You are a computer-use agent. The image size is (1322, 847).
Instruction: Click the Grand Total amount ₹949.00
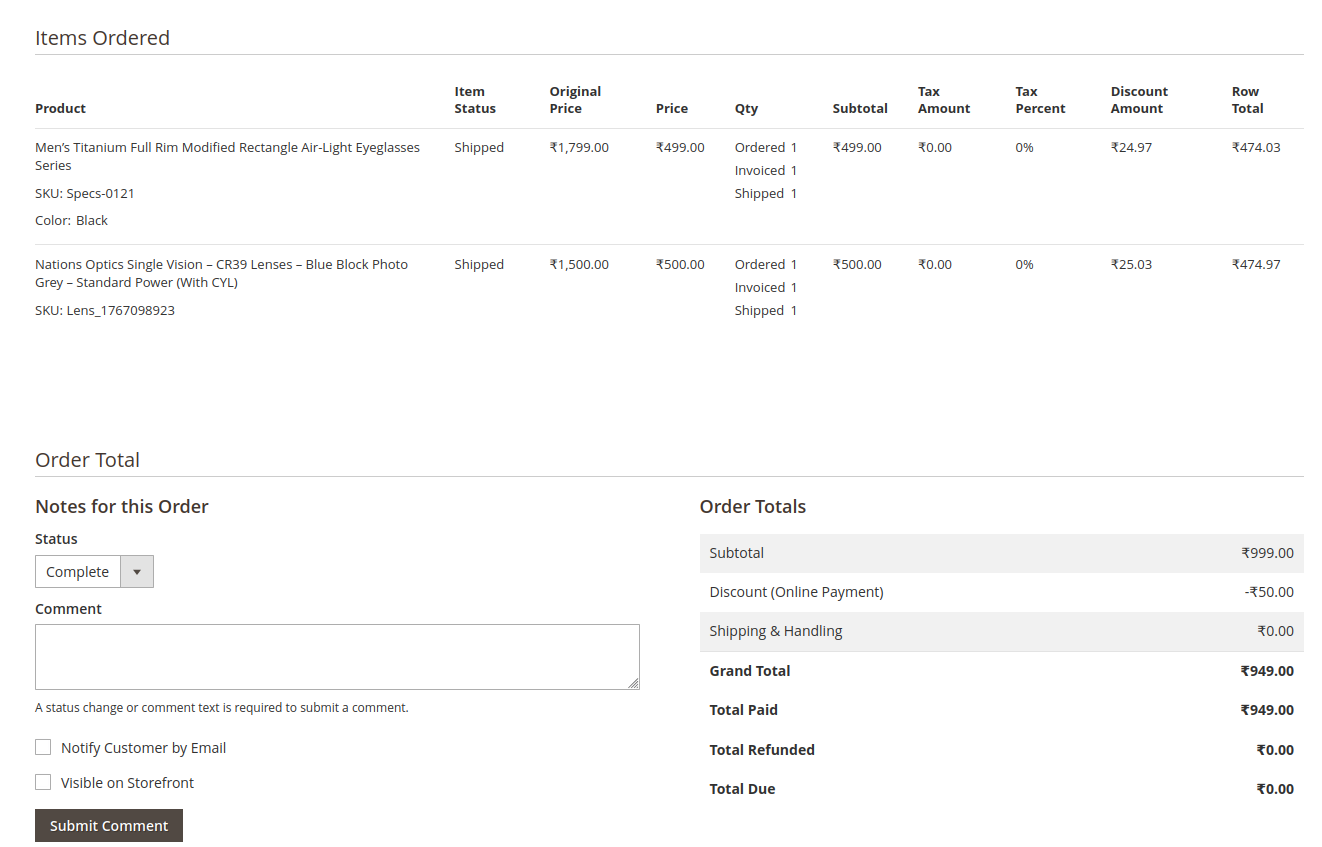tap(1266, 671)
